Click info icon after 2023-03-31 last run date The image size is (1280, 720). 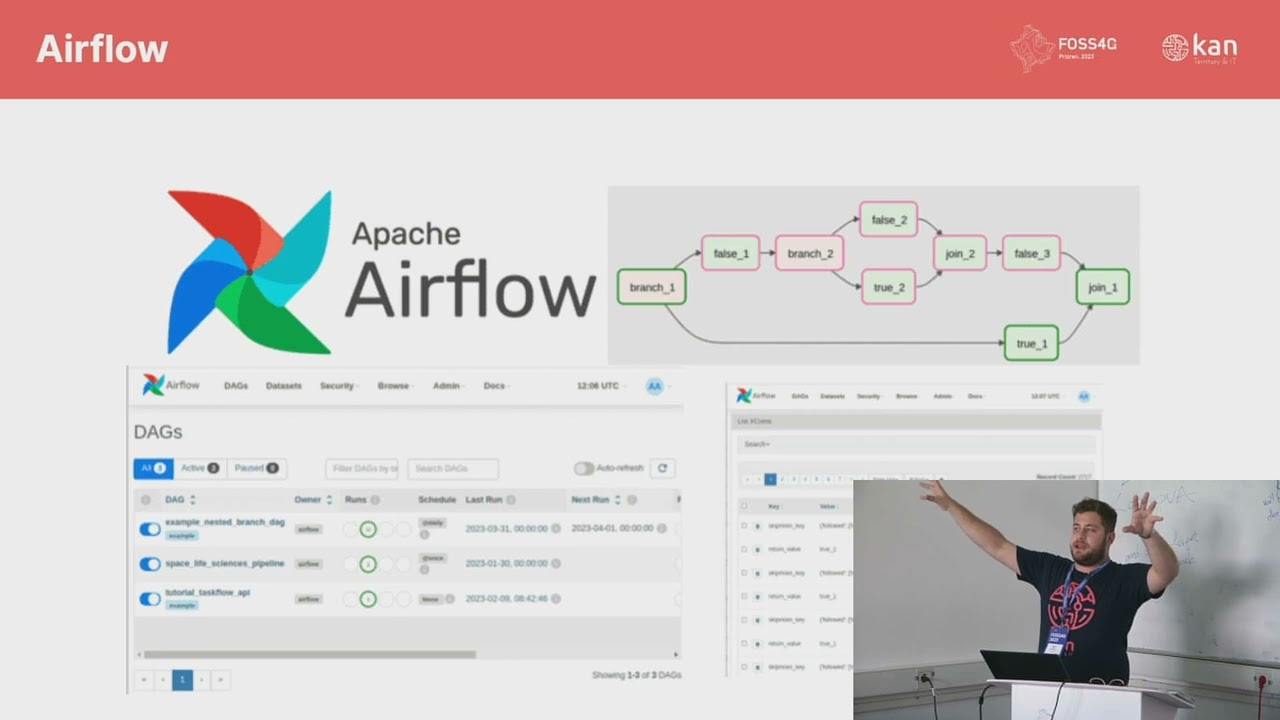click(556, 528)
